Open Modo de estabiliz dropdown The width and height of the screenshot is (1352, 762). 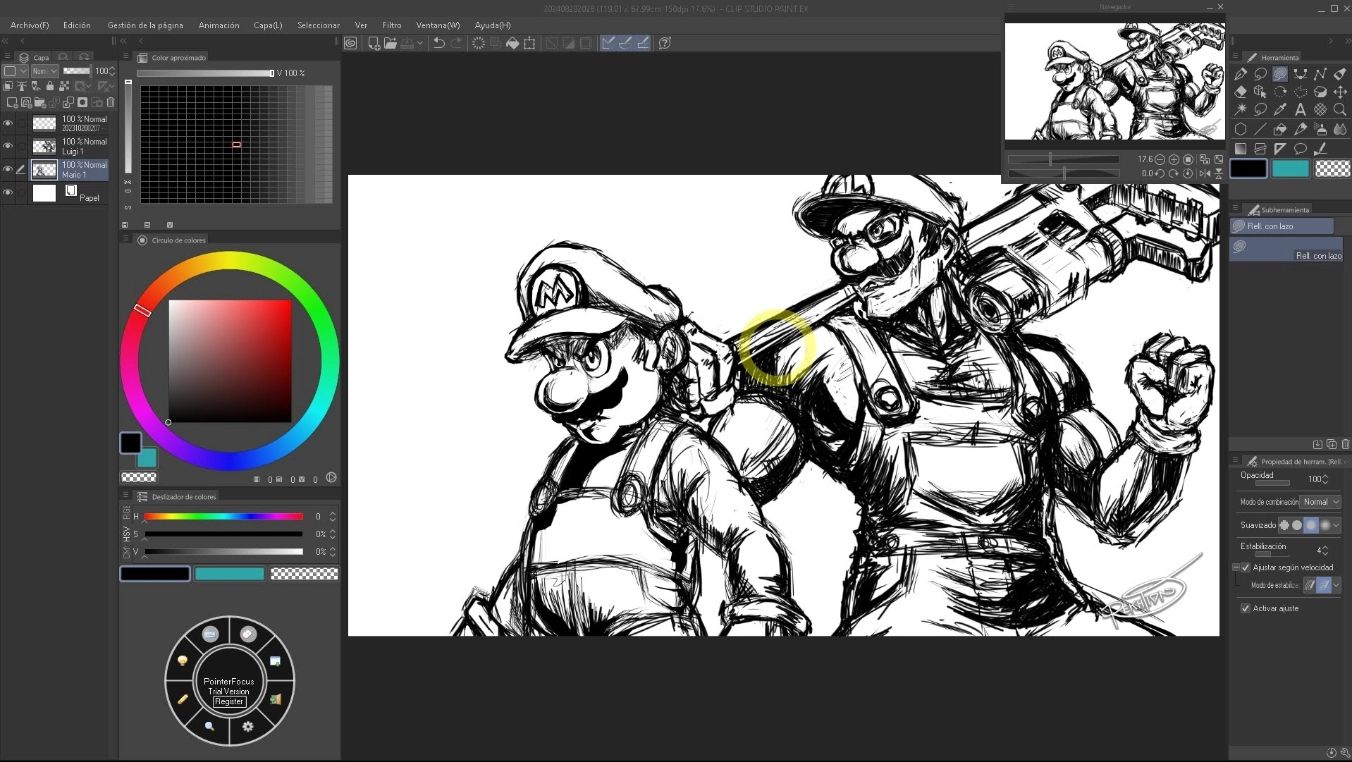1336,585
